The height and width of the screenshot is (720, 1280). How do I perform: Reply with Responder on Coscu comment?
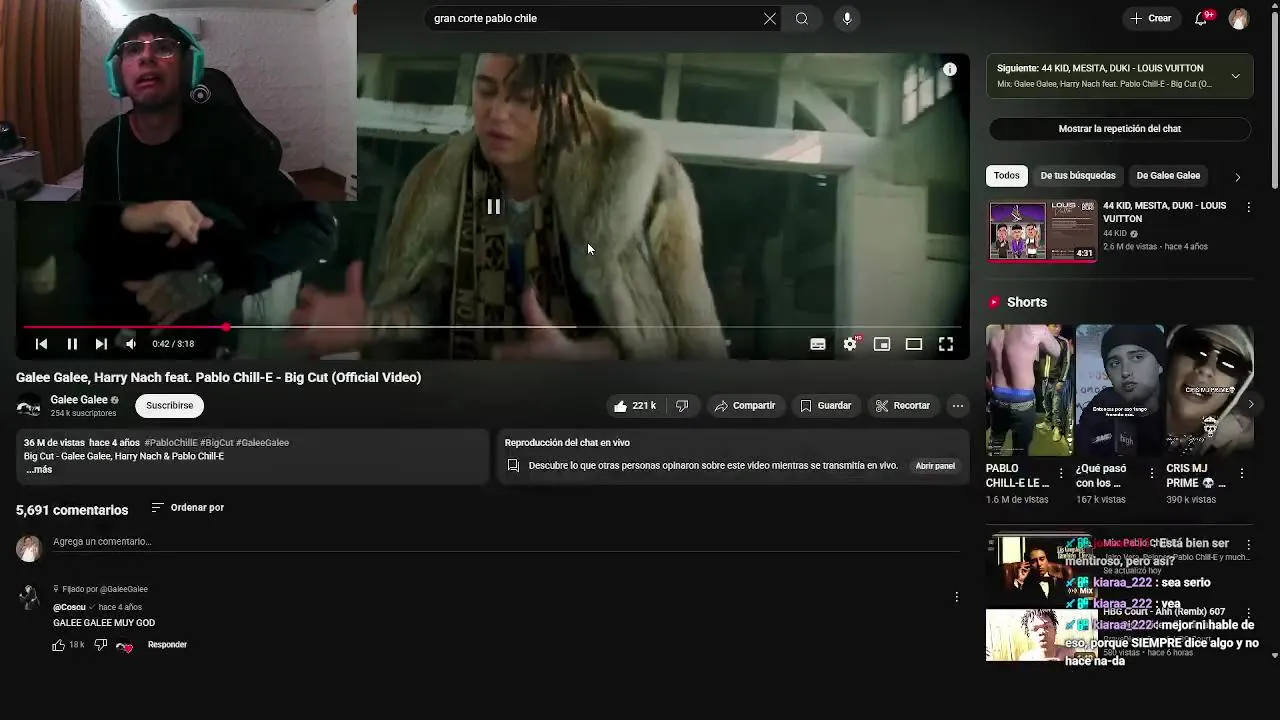(167, 645)
